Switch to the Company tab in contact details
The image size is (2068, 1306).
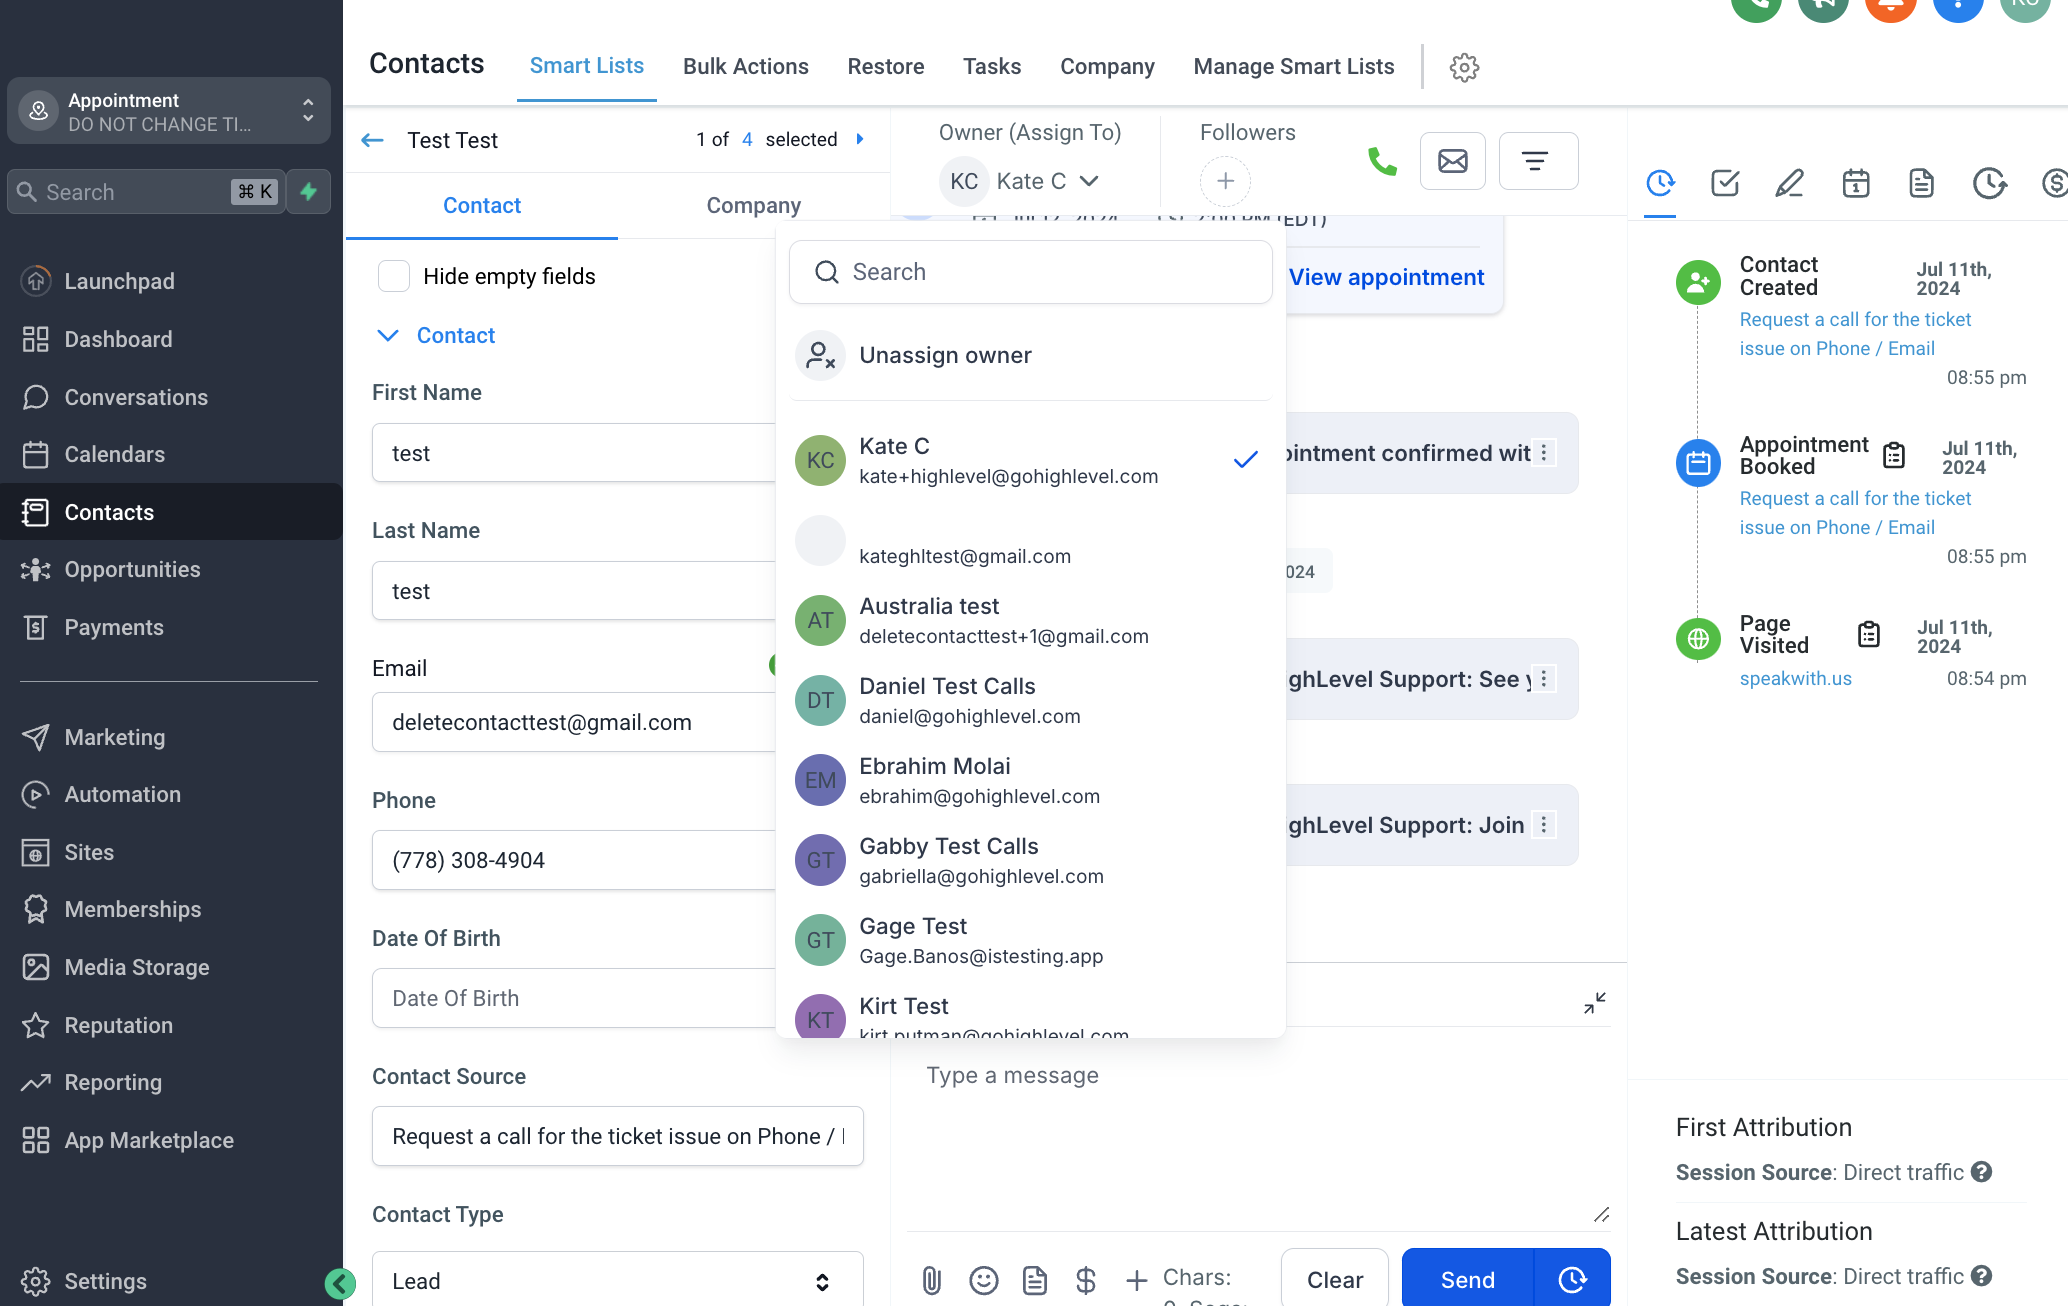(x=753, y=206)
